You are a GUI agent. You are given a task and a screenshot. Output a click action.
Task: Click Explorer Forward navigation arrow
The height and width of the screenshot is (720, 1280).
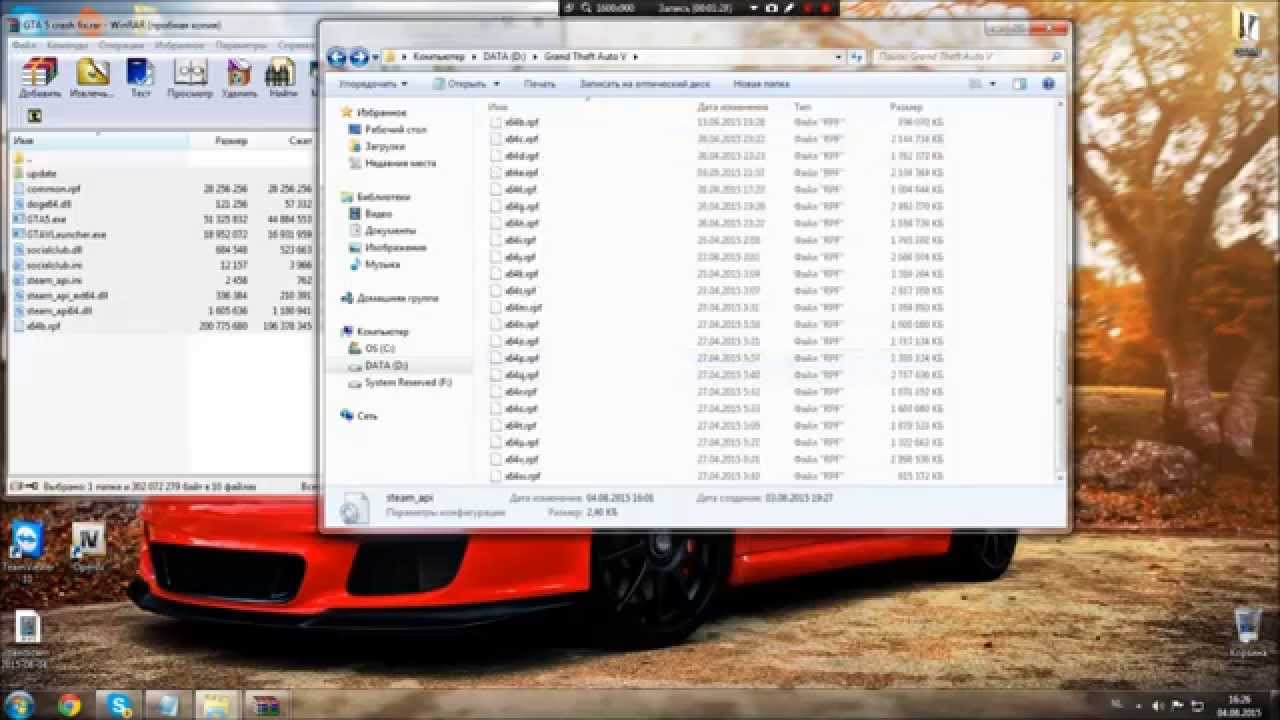[x=359, y=57]
